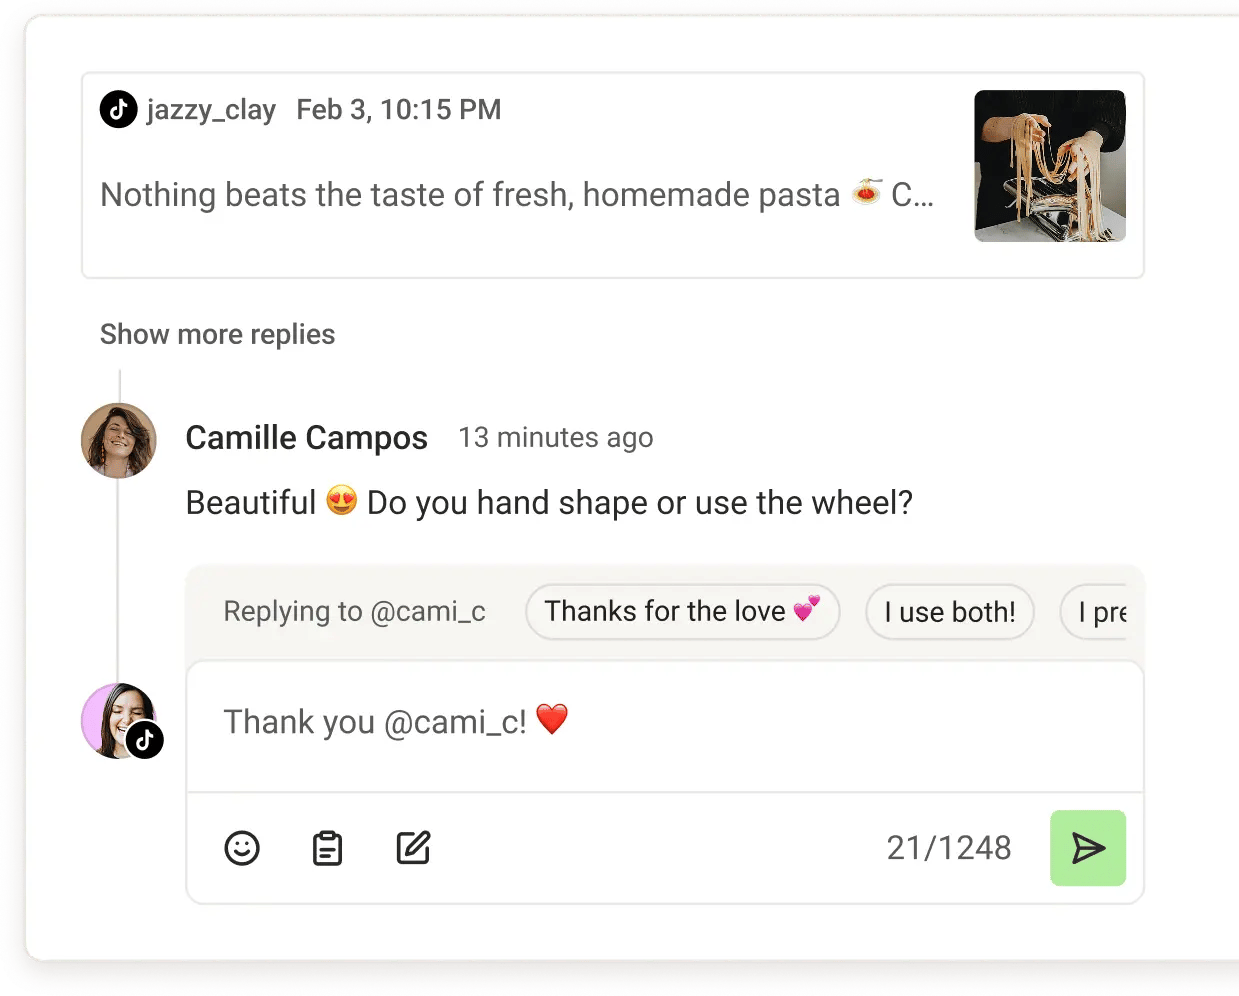Image resolution: width=1239 pixels, height=996 pixels.
Task: Open the jazzy_clay username link
Action: [211, 109]
